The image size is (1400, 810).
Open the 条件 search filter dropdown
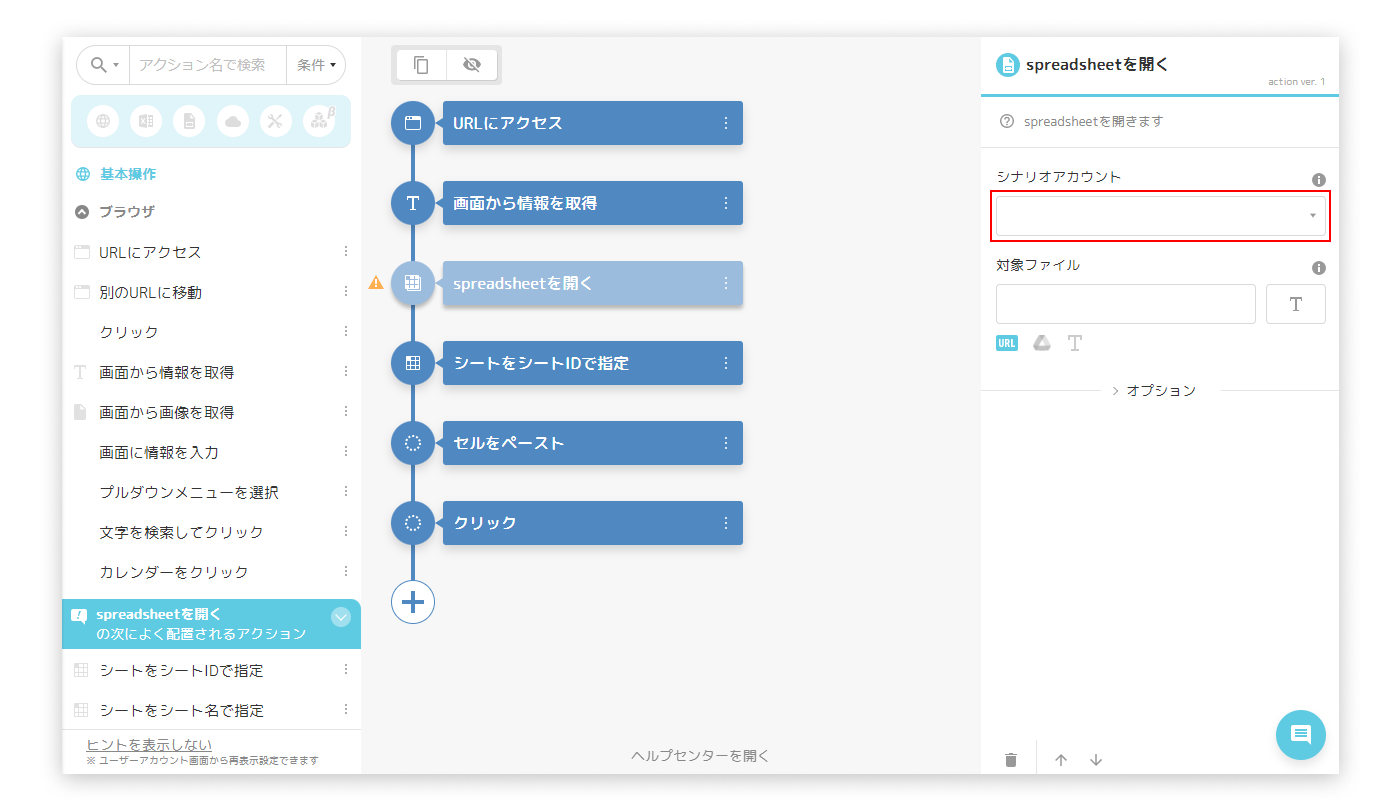[316, 65]
